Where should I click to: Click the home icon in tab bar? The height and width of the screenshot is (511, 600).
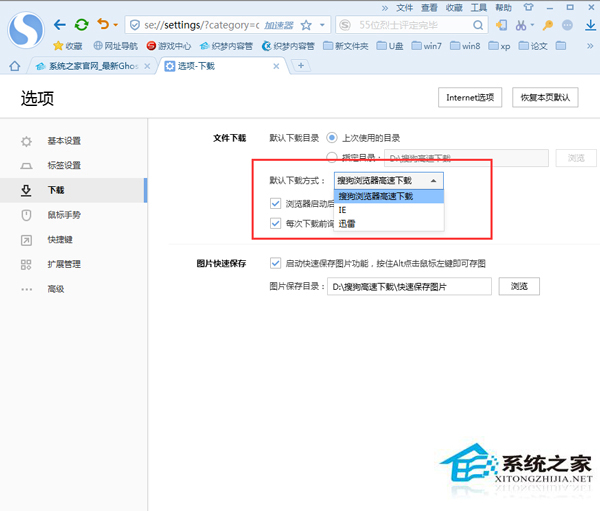tap(14, 66)
